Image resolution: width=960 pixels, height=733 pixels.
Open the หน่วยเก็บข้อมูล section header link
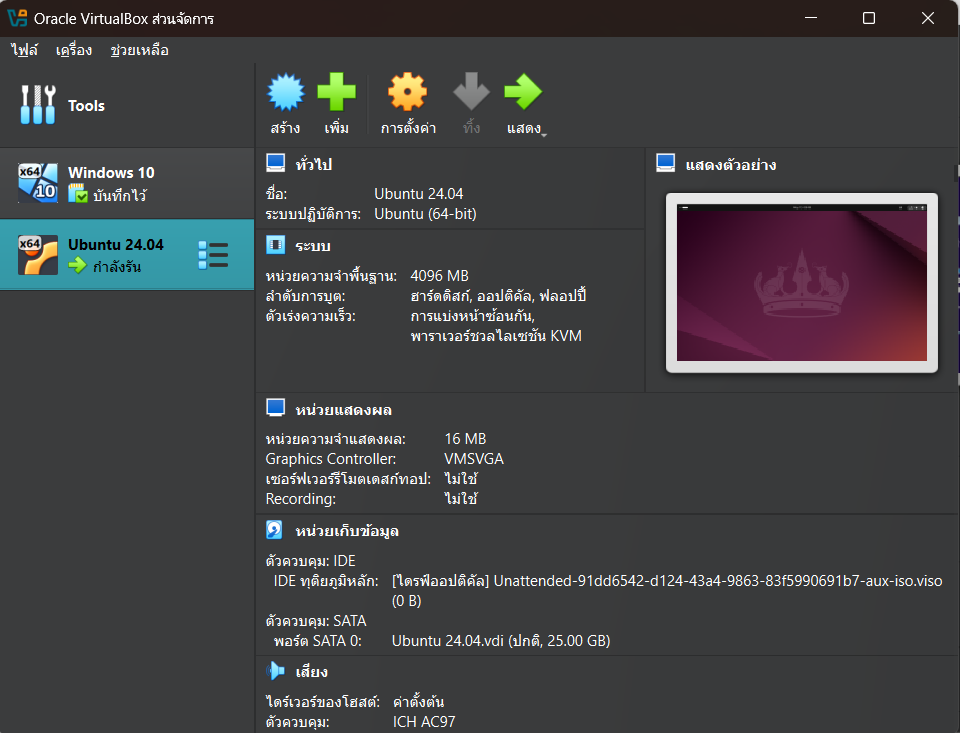[x=347, y=531]
